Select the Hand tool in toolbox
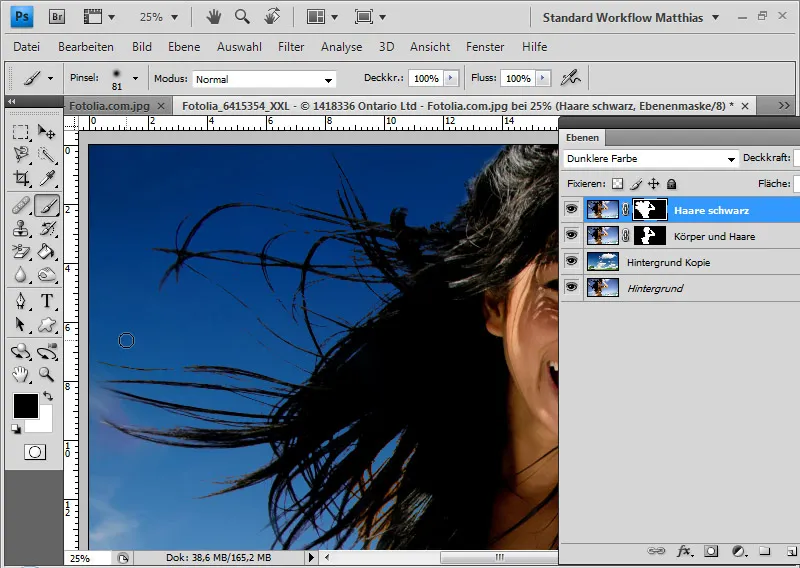Screen dimensions: 800x568 tap(20, 375)
